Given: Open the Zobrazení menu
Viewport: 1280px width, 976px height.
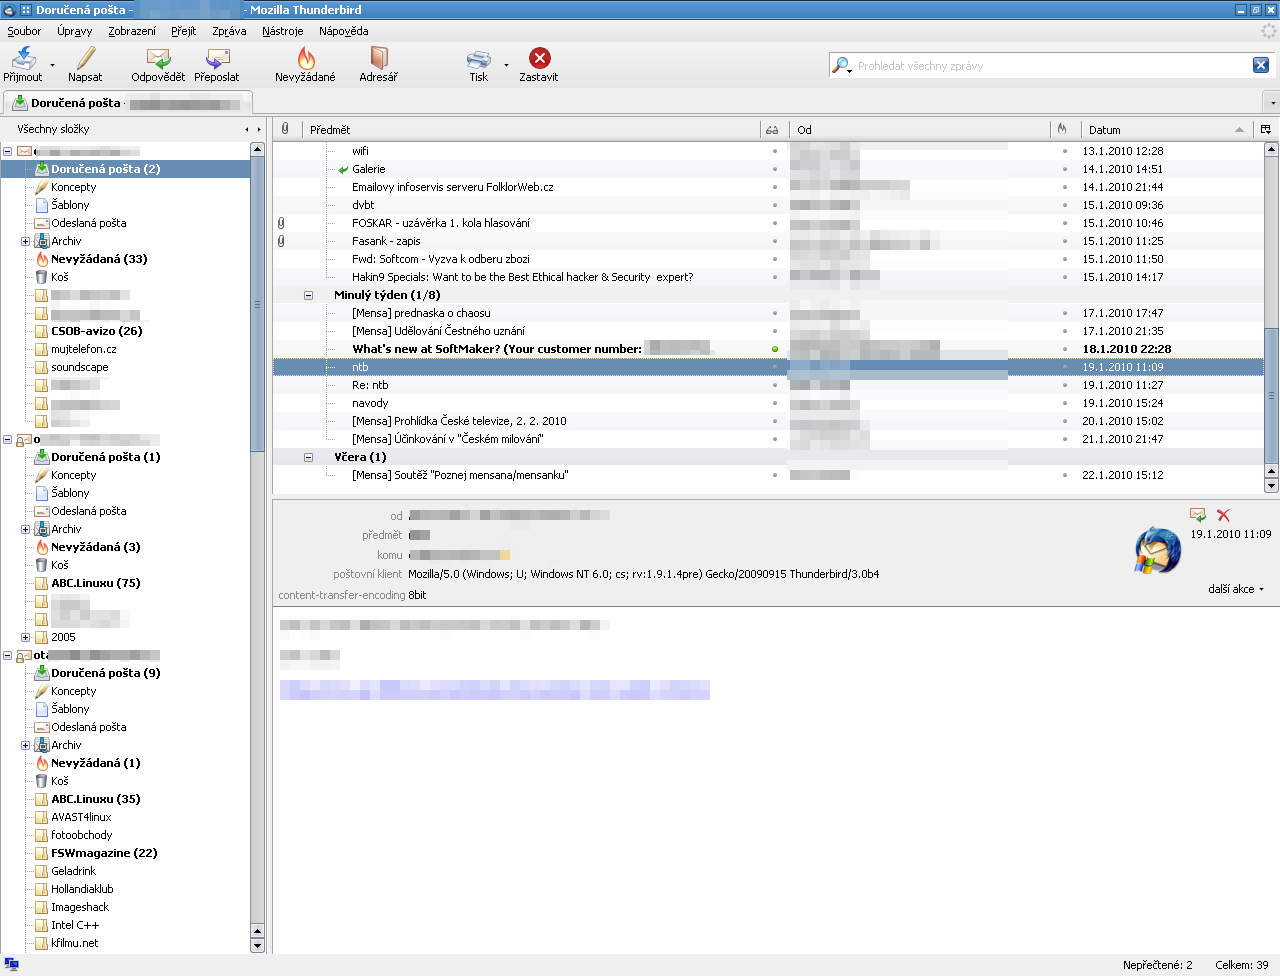Looking at the screenshot, I should pos(132,31).
